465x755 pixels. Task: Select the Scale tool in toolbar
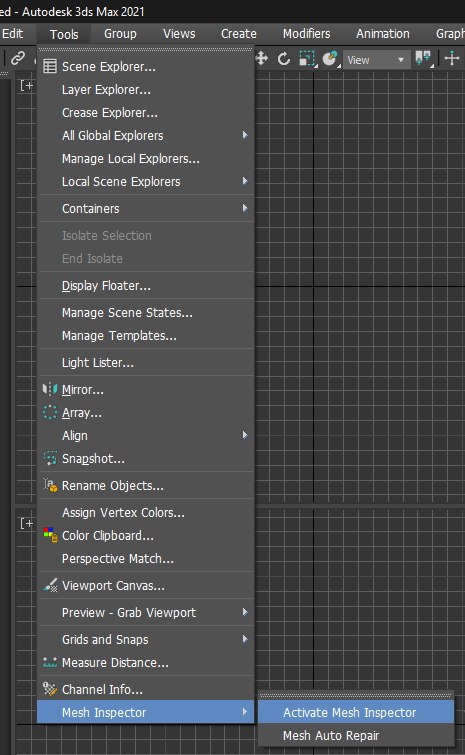(307, 59)
